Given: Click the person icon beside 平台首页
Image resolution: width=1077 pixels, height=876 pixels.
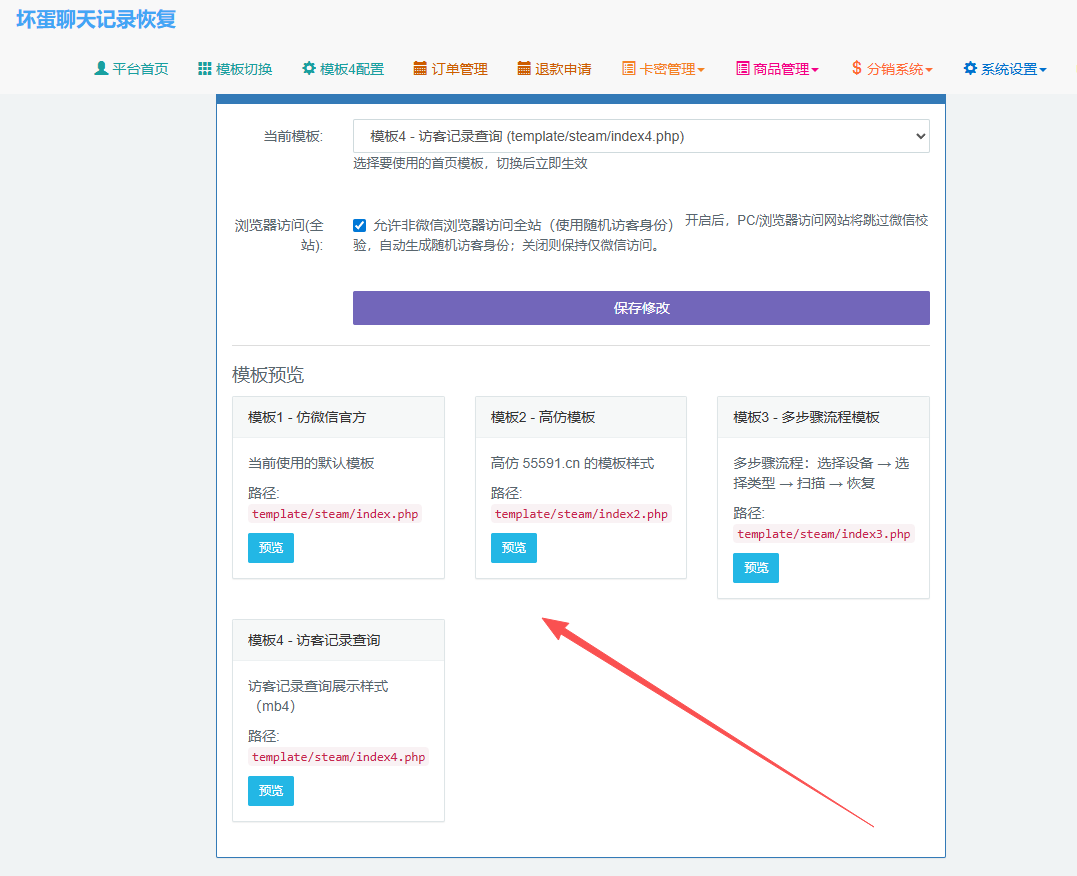Looking at the screenshot, I should [100, 68].
